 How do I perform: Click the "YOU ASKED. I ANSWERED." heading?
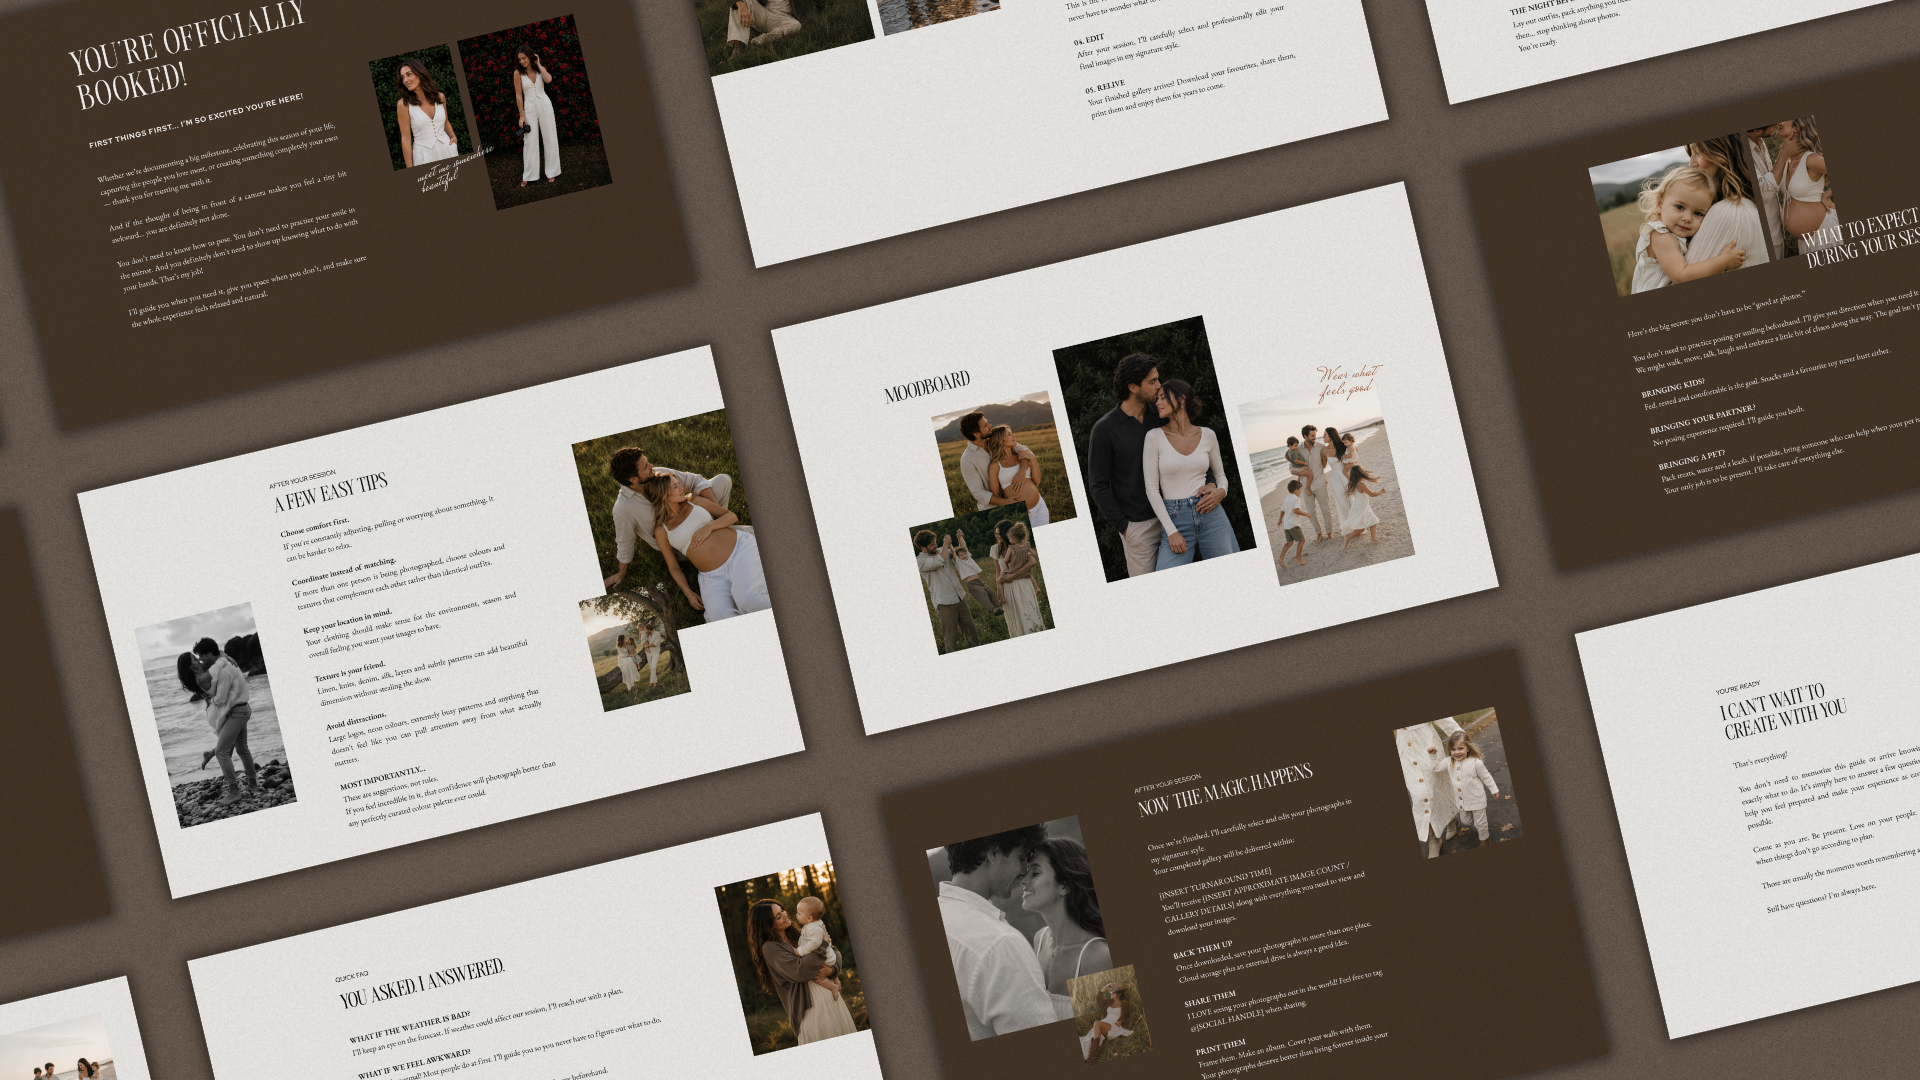coord(422,984)
